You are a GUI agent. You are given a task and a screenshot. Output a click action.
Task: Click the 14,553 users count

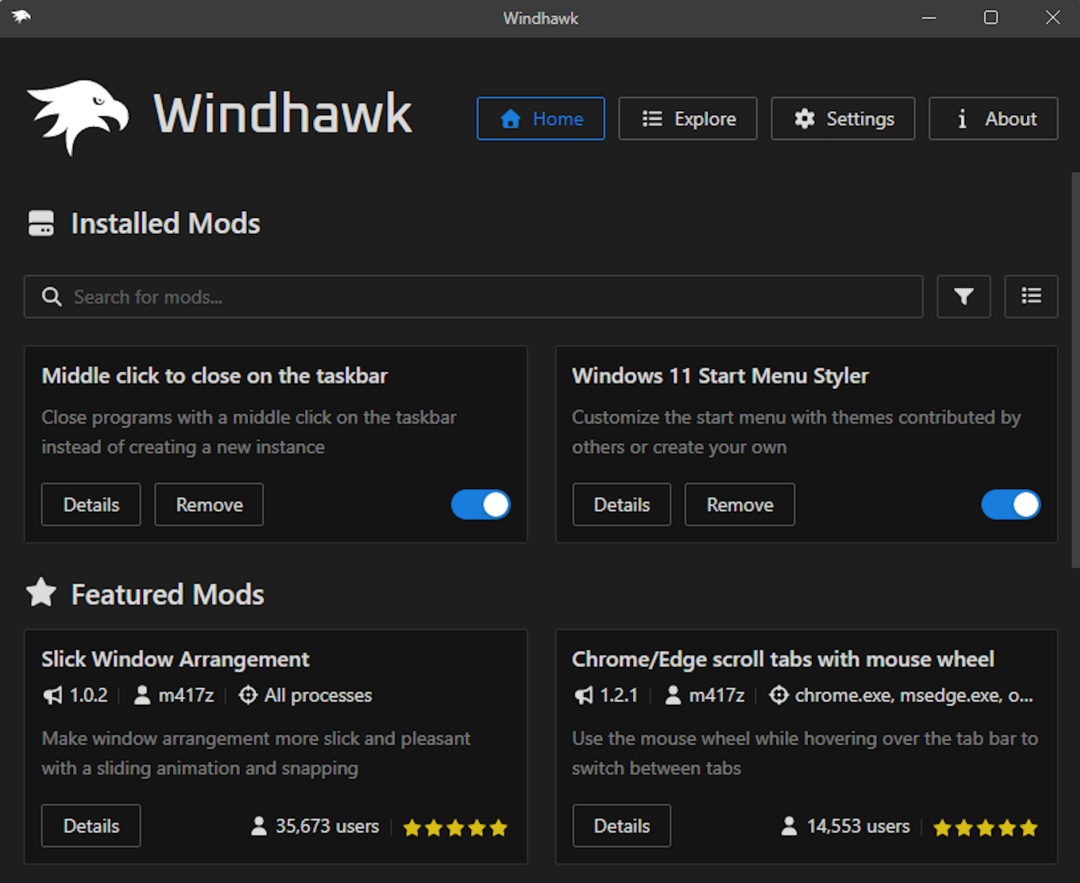tap(858, 826)
